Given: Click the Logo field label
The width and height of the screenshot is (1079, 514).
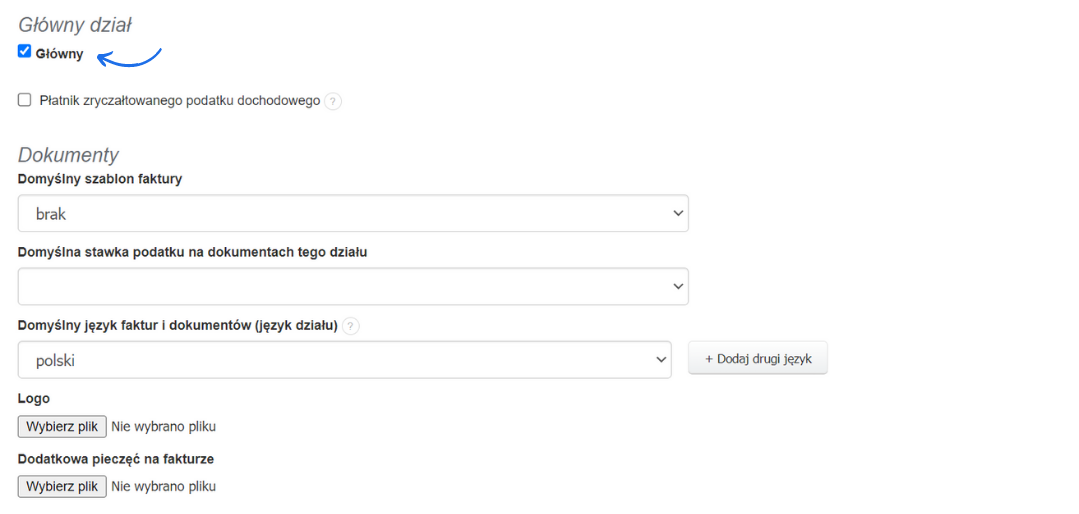Looking at the screenshot, I should pos(34,398).
